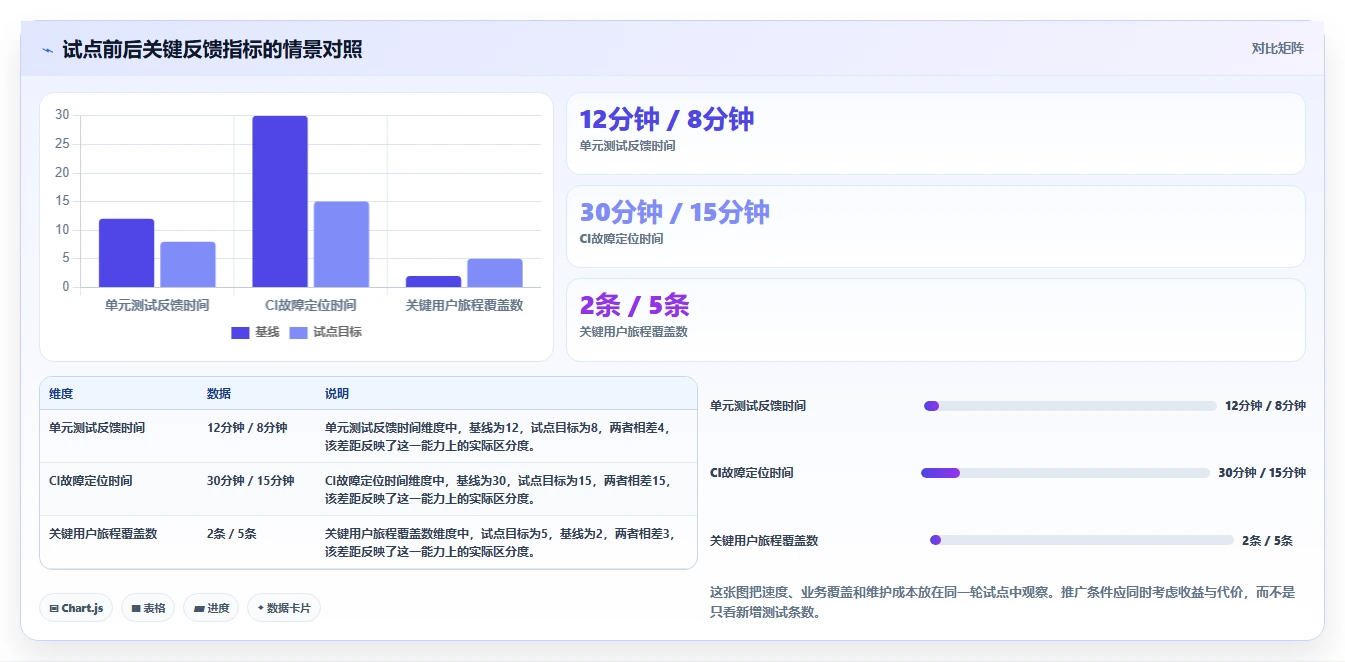Select the 单元测试反馈时间 table row name
Image resolution: width=1345 pixels, height=662 pixels.
(x=97, y=428)
